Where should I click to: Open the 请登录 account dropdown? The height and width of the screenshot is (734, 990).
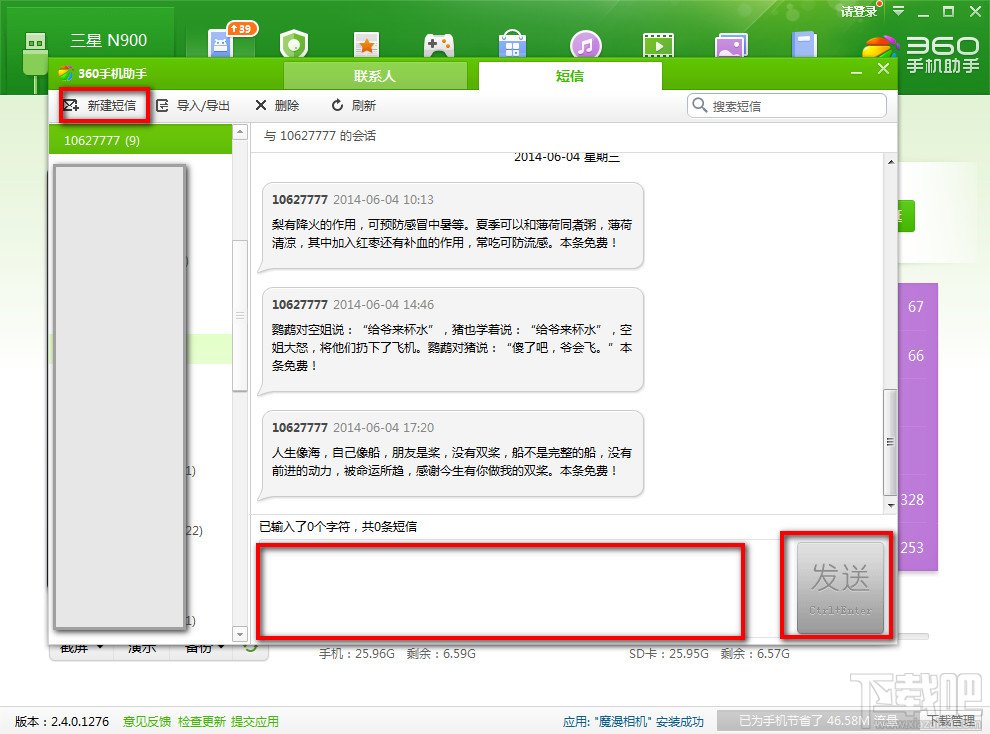[857, 12]
